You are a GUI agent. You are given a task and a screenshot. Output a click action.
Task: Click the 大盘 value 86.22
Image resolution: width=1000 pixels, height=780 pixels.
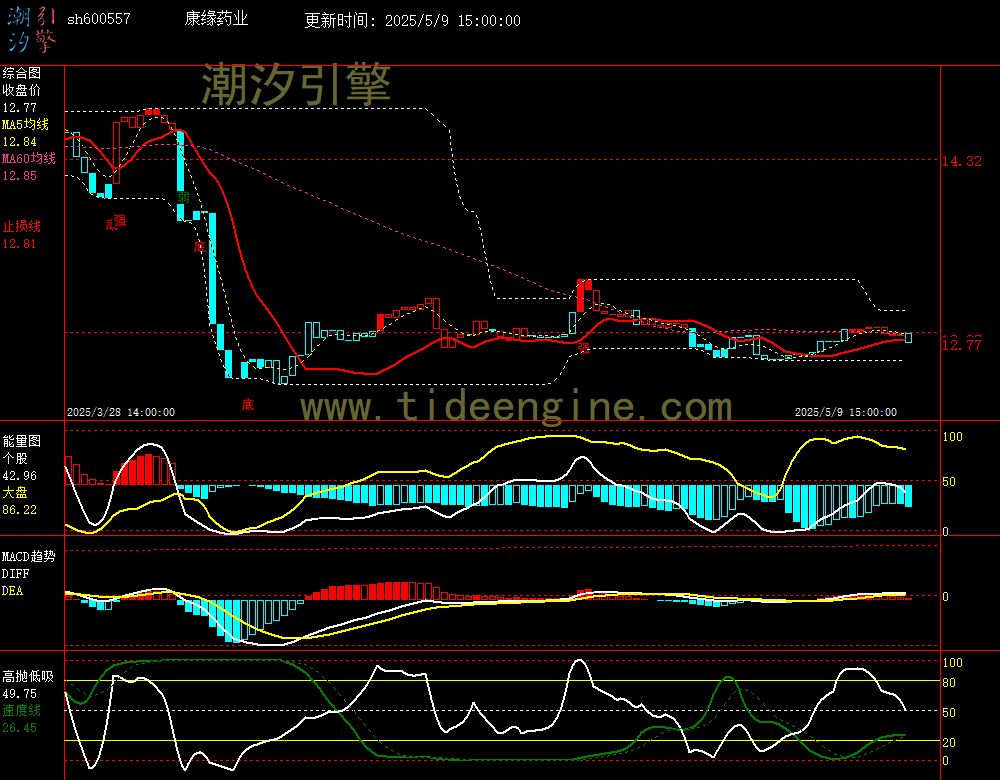[20, 510]
